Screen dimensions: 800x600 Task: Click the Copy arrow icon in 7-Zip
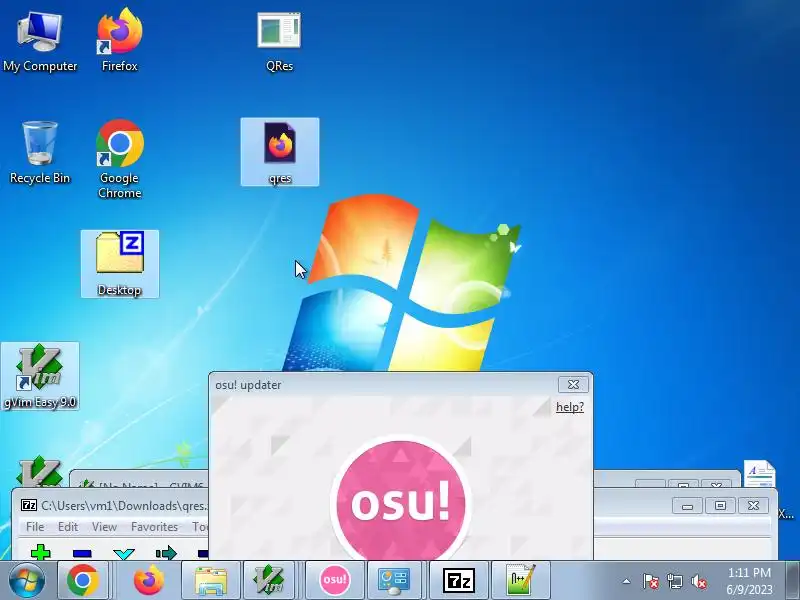[x=166, y=553]
